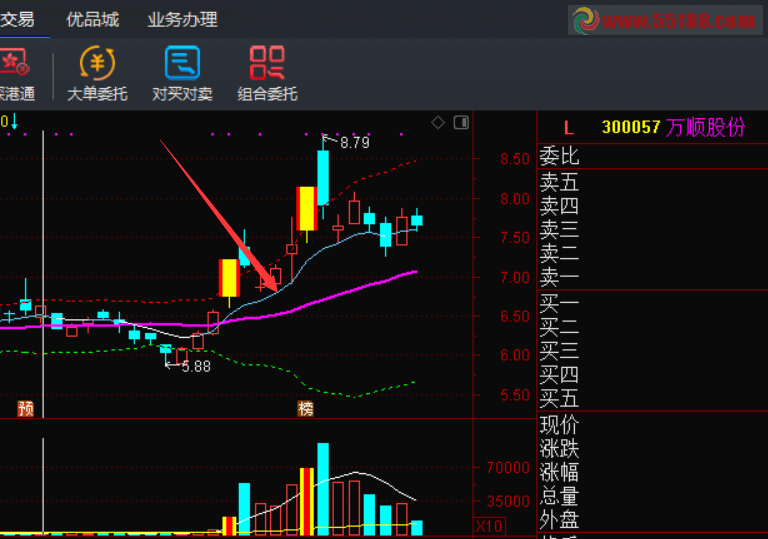Click the 5.88 low price label
The height and width of the screenshot is (539, 768).
point(195,367)
